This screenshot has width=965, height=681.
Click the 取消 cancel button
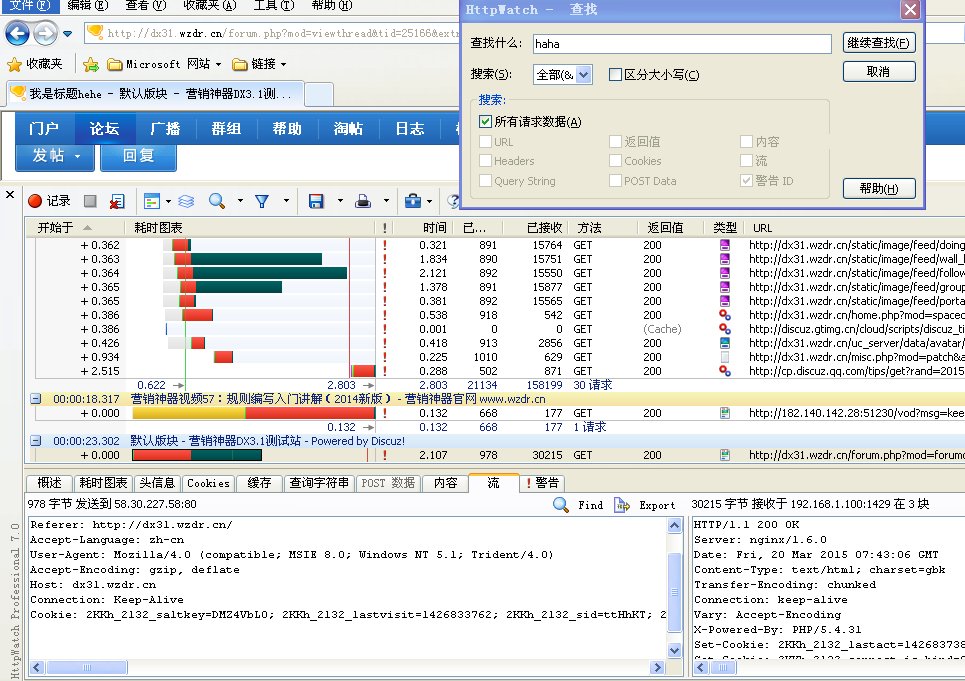(879, 72)
